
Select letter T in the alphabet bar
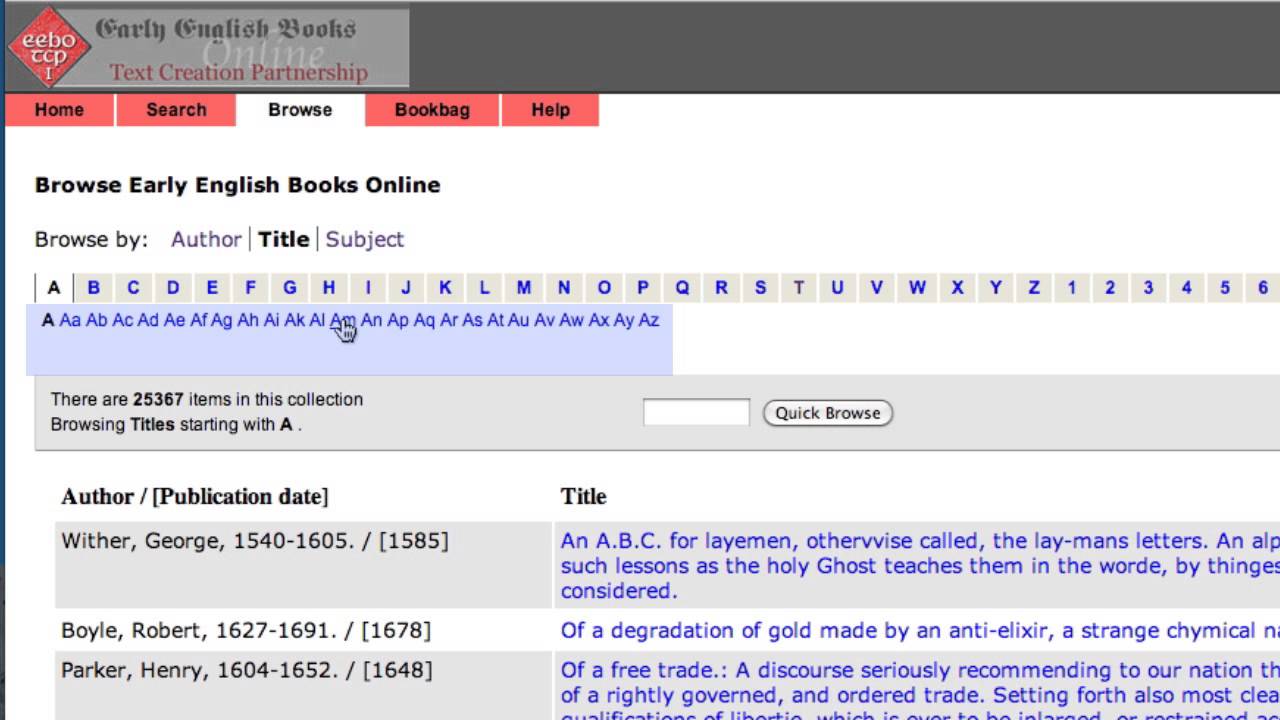(x=798, y=288)
